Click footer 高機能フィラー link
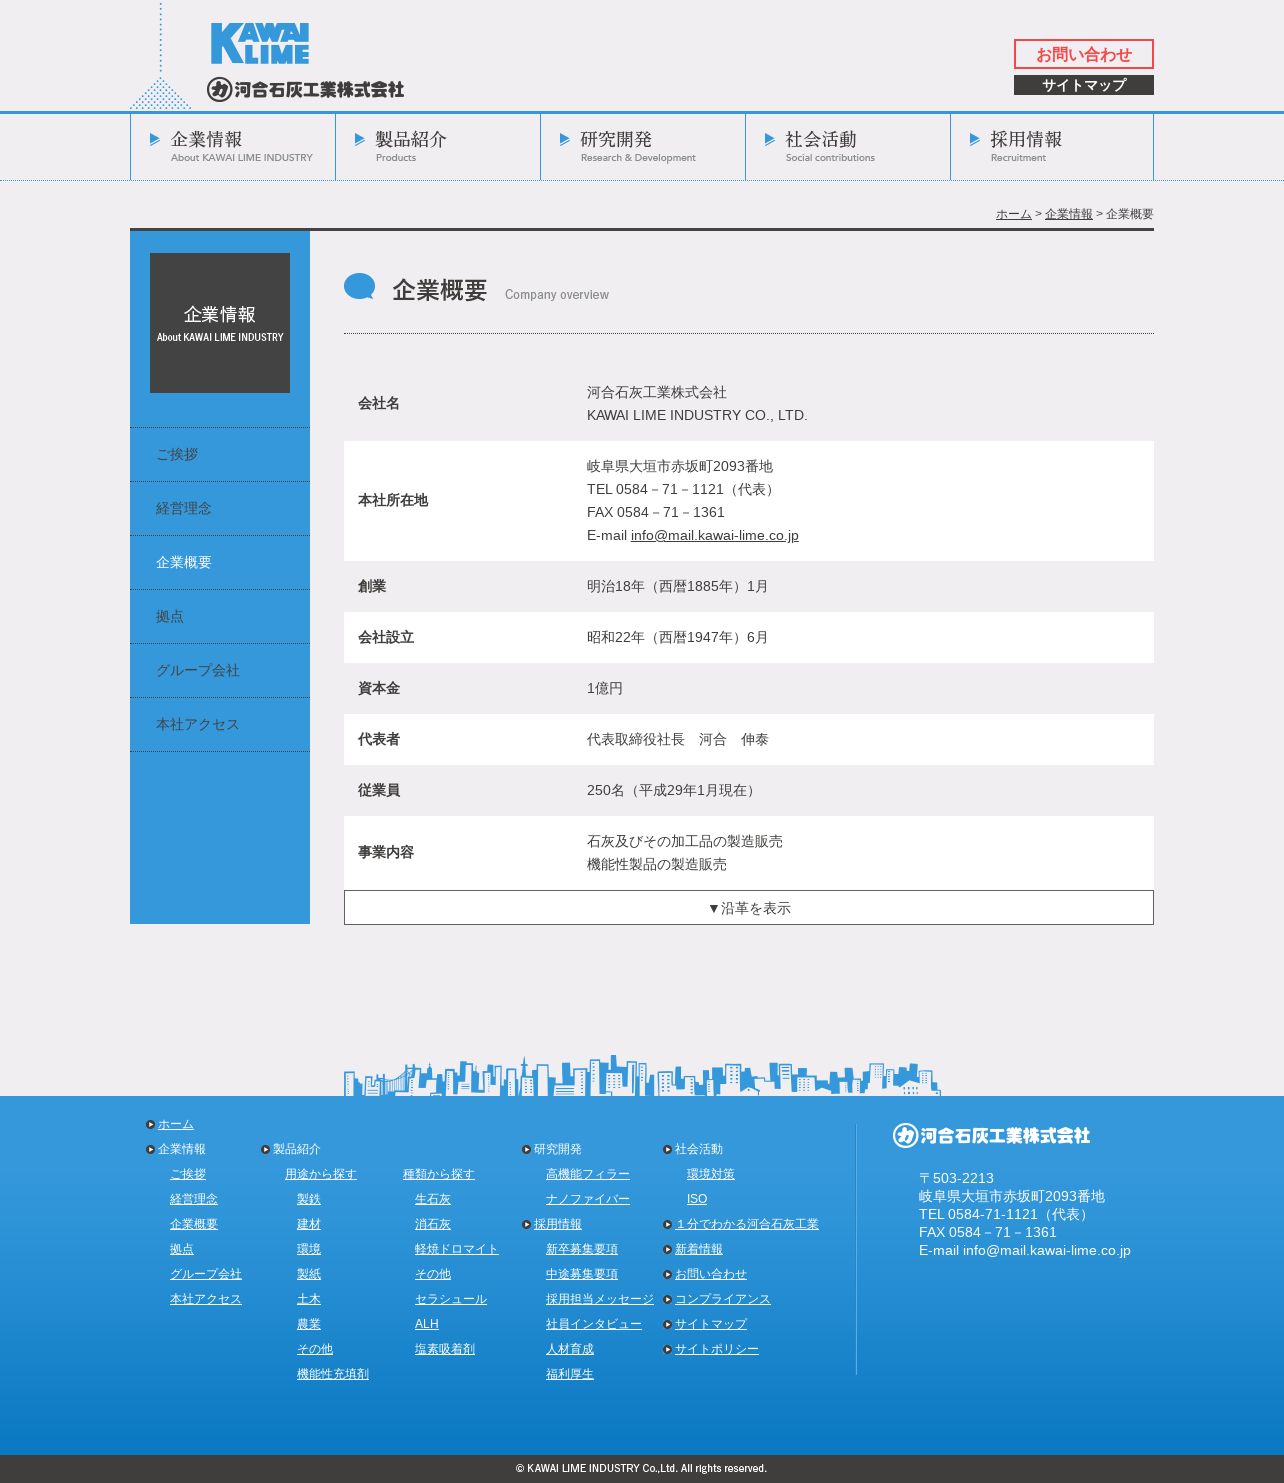Viewport: 1284px width, 1483px height. (x=588, y=1174)
